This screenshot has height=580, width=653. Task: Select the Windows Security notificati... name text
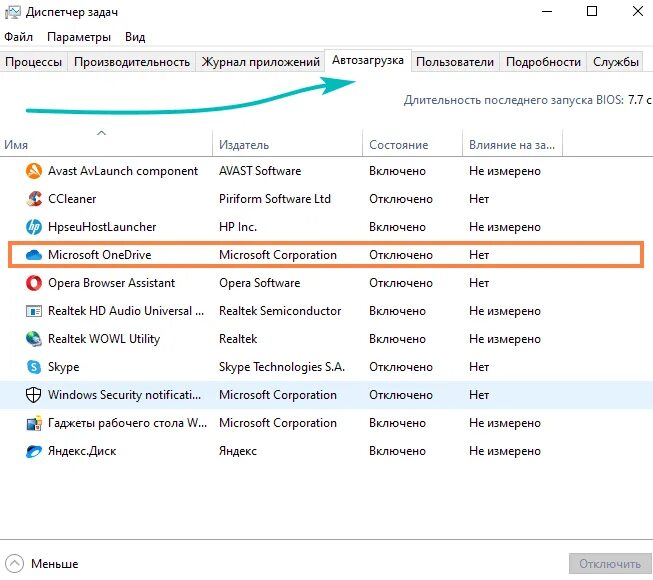pyautogui.click(x=124, y=395)
